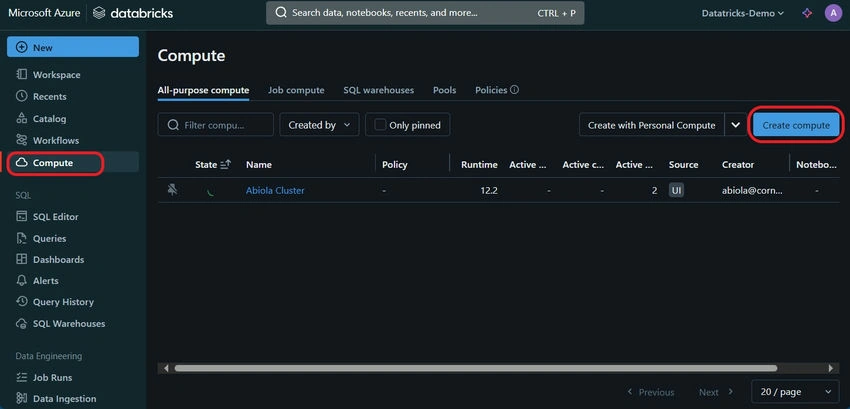Expand the Personal Compute dropdown arrow
Screen dimensions: 850x409
[735, 125]
